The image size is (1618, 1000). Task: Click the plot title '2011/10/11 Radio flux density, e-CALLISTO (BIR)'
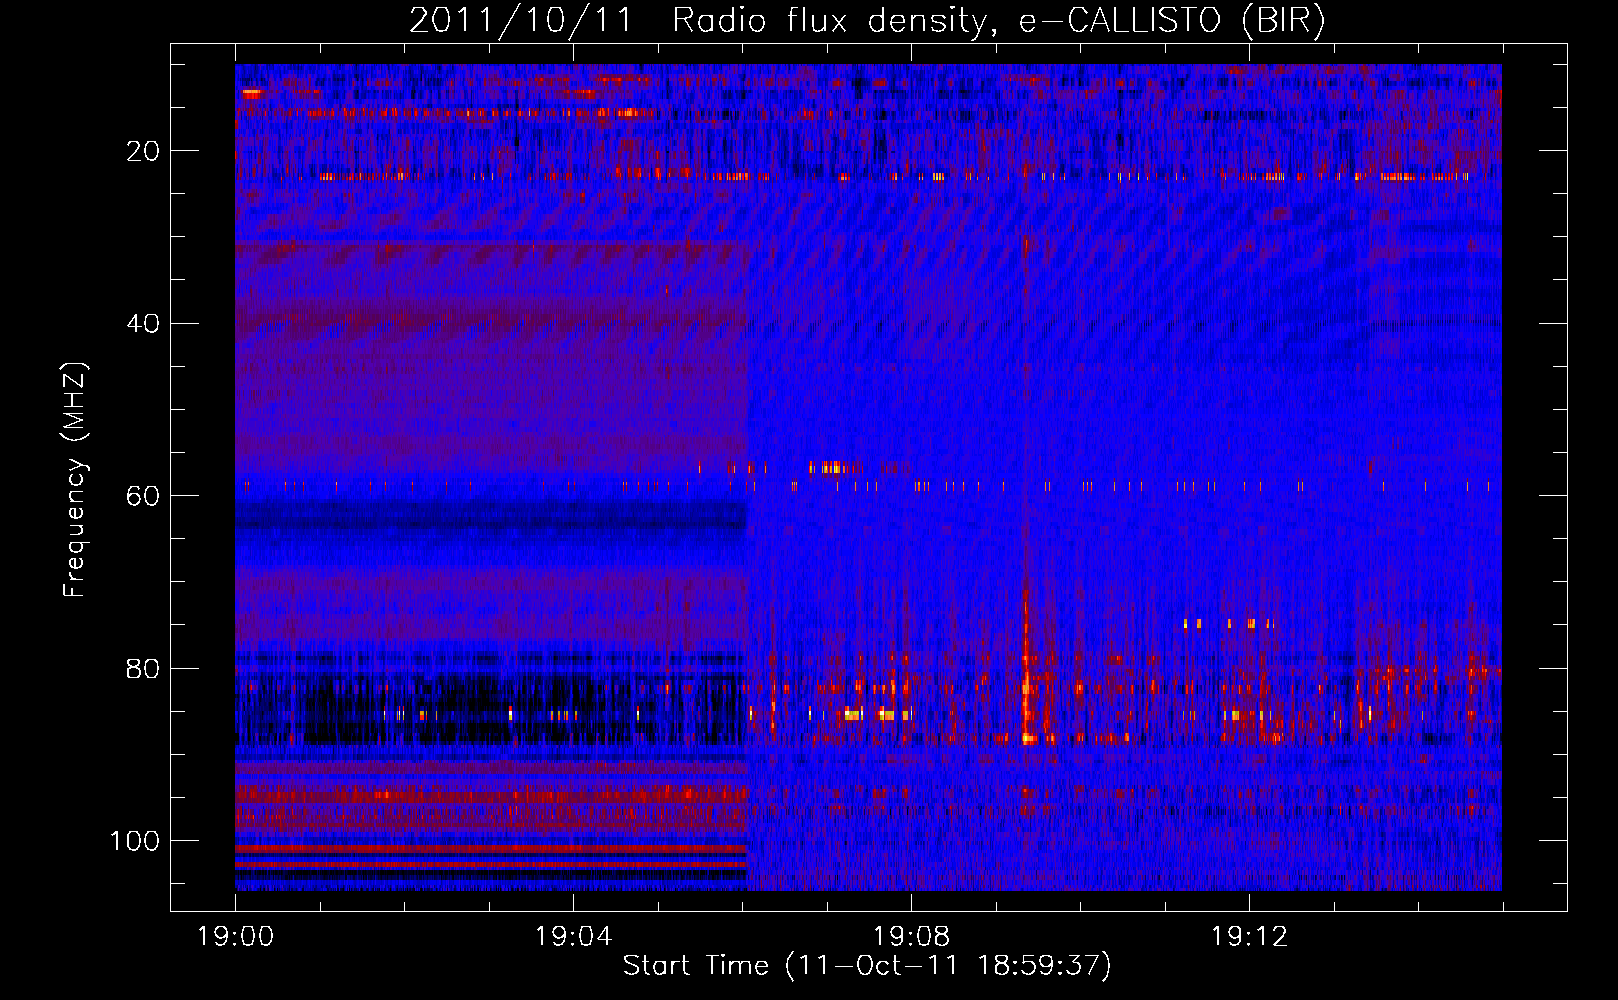coord(867,21)
